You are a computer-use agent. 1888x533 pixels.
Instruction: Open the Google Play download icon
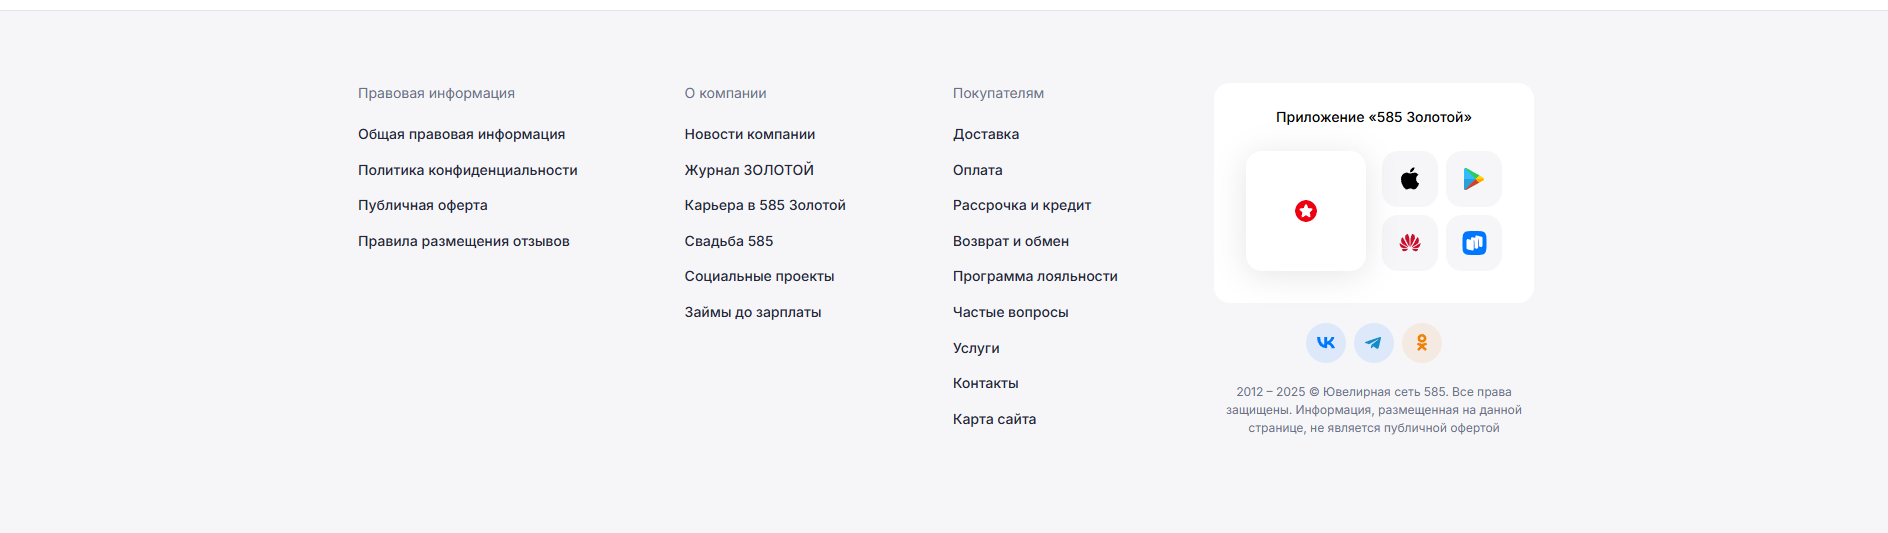pyautogui.click(x=1474, y=179)
